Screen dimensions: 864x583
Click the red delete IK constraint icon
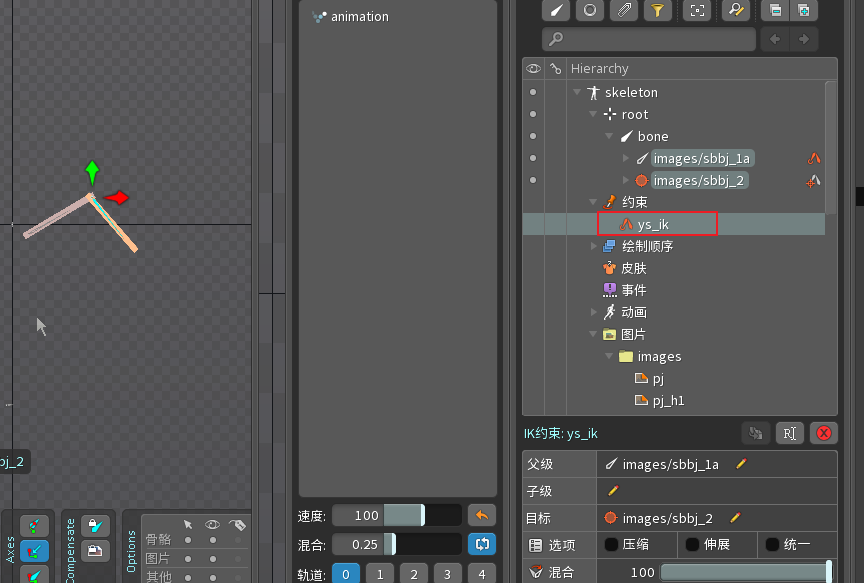coord(824,433)
